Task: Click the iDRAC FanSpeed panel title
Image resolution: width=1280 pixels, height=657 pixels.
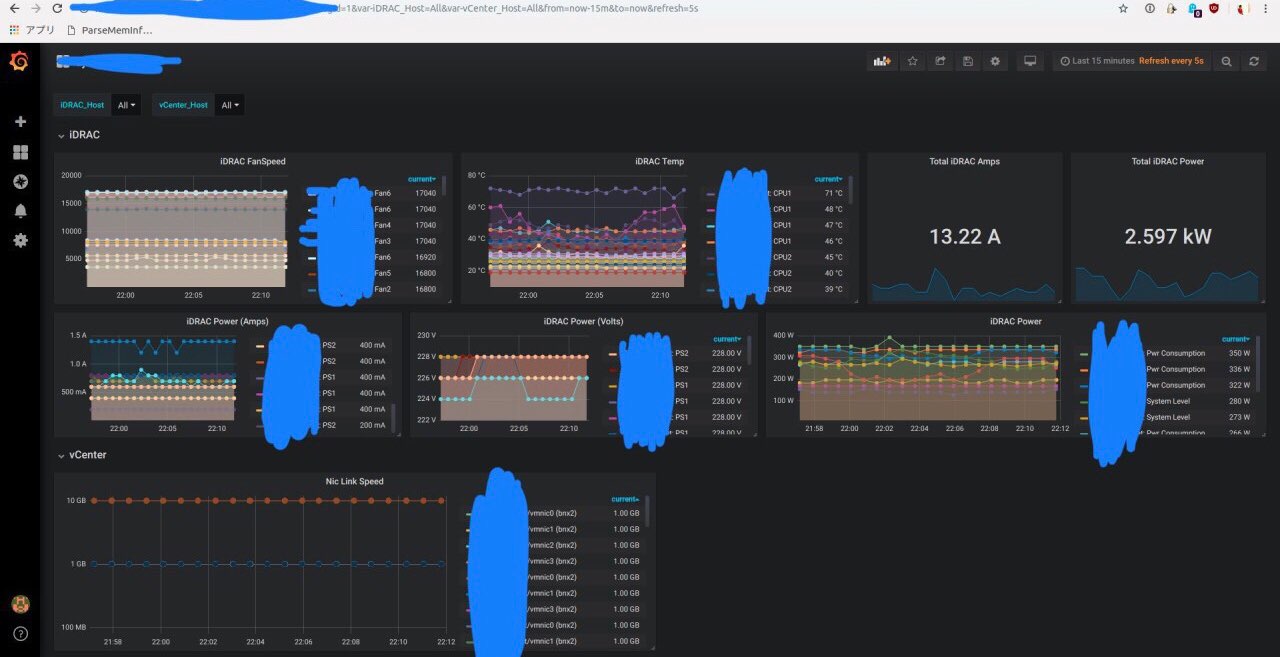Action: (x=252, y=161)
